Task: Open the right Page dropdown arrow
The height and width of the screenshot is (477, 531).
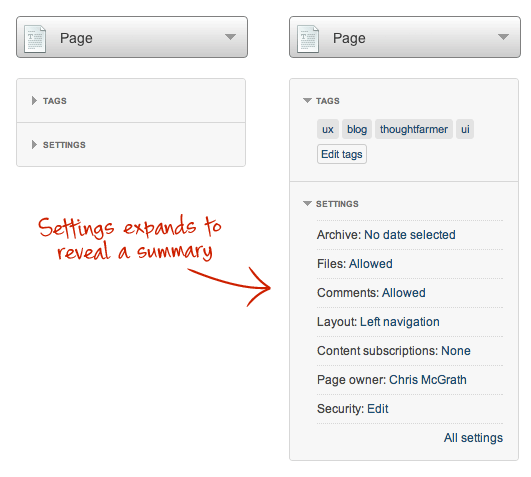Action: coord(503,37)
